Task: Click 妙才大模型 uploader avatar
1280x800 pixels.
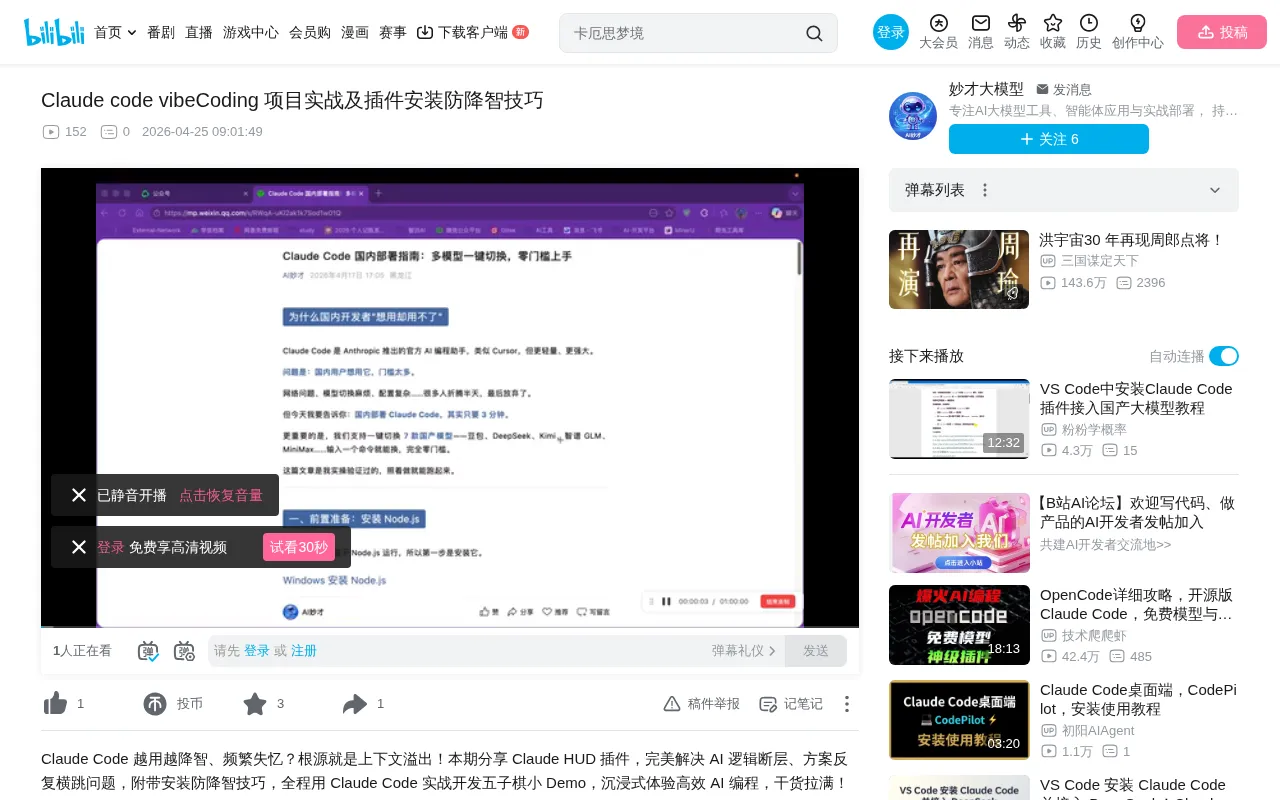Action: pyautogui.click(x=913, y=116)
